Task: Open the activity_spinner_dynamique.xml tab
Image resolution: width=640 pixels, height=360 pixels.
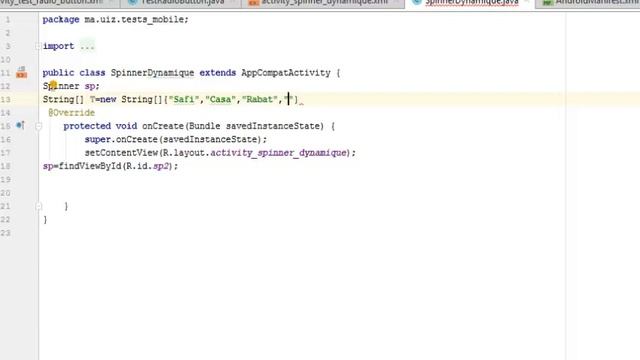Action: point(322,2)
